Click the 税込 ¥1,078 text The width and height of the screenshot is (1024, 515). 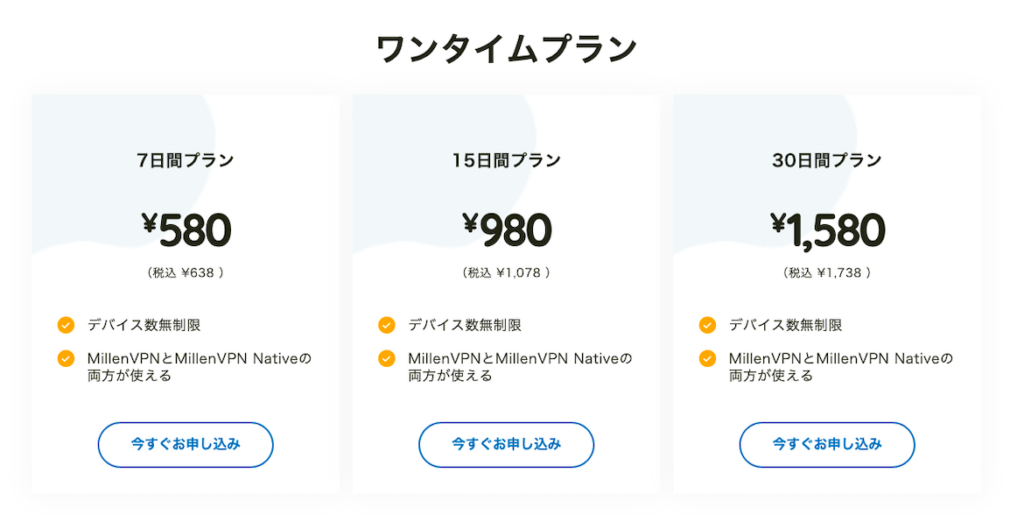point(506,272)
